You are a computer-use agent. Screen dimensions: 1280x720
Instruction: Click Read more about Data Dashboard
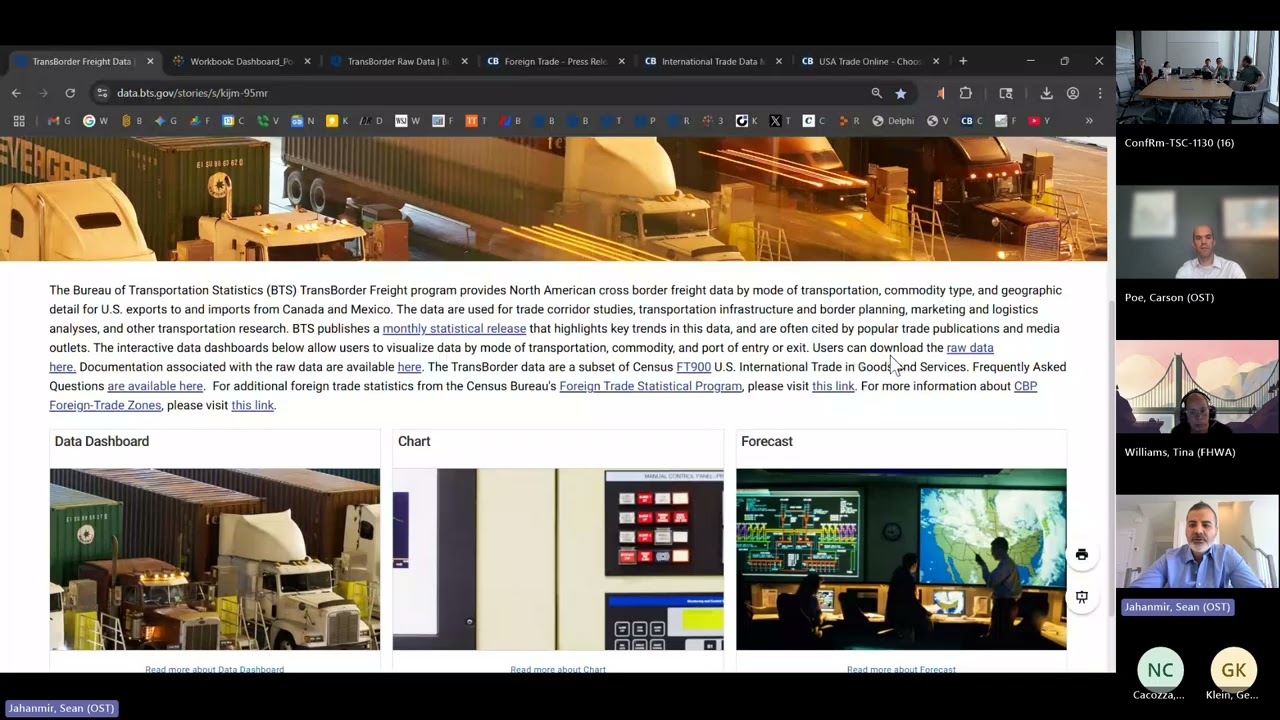[x=215, y=669]
